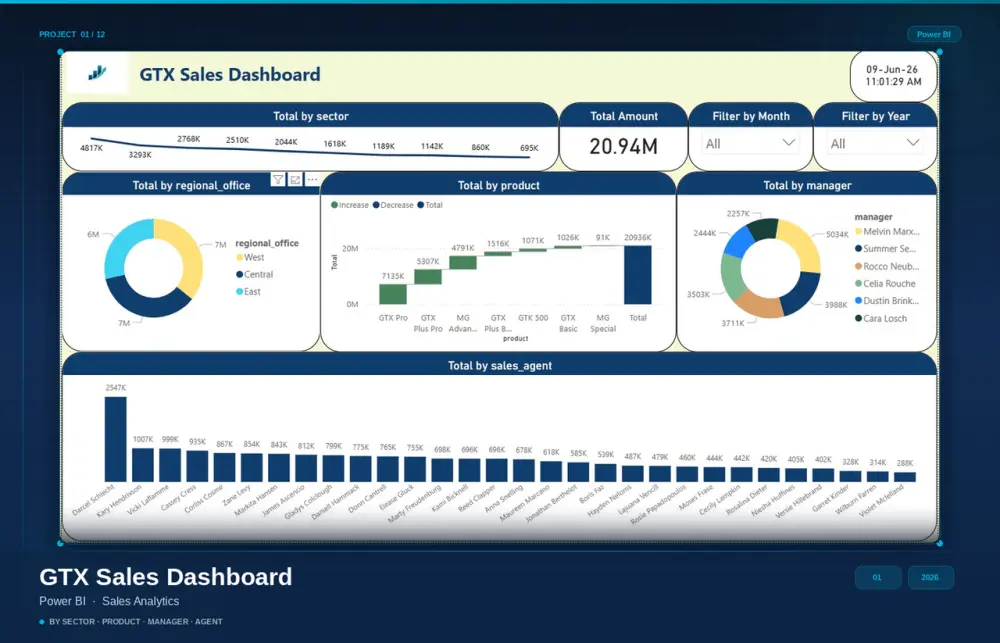Click the Increase legend entry
Screen dimensions: 1000x643
click(349, 205)
